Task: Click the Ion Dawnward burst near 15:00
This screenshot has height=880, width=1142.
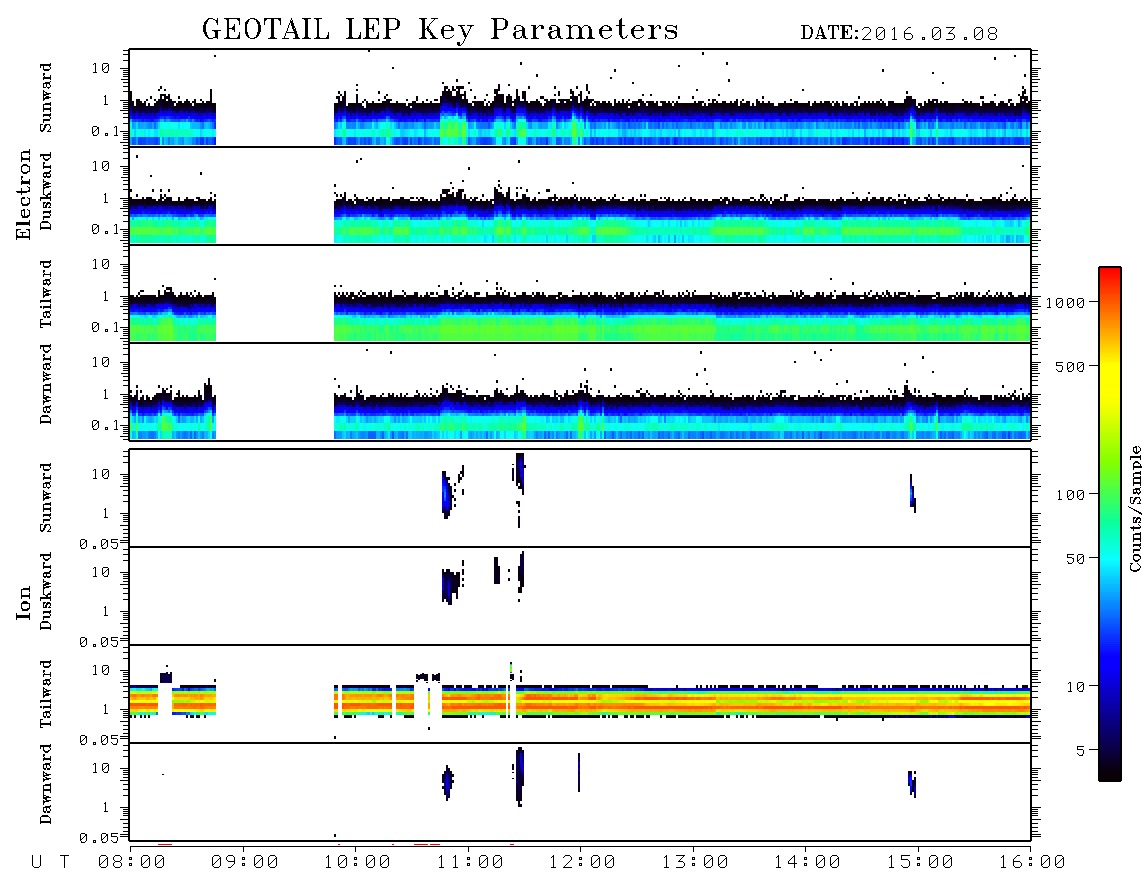Action: (x=912, y=783)
